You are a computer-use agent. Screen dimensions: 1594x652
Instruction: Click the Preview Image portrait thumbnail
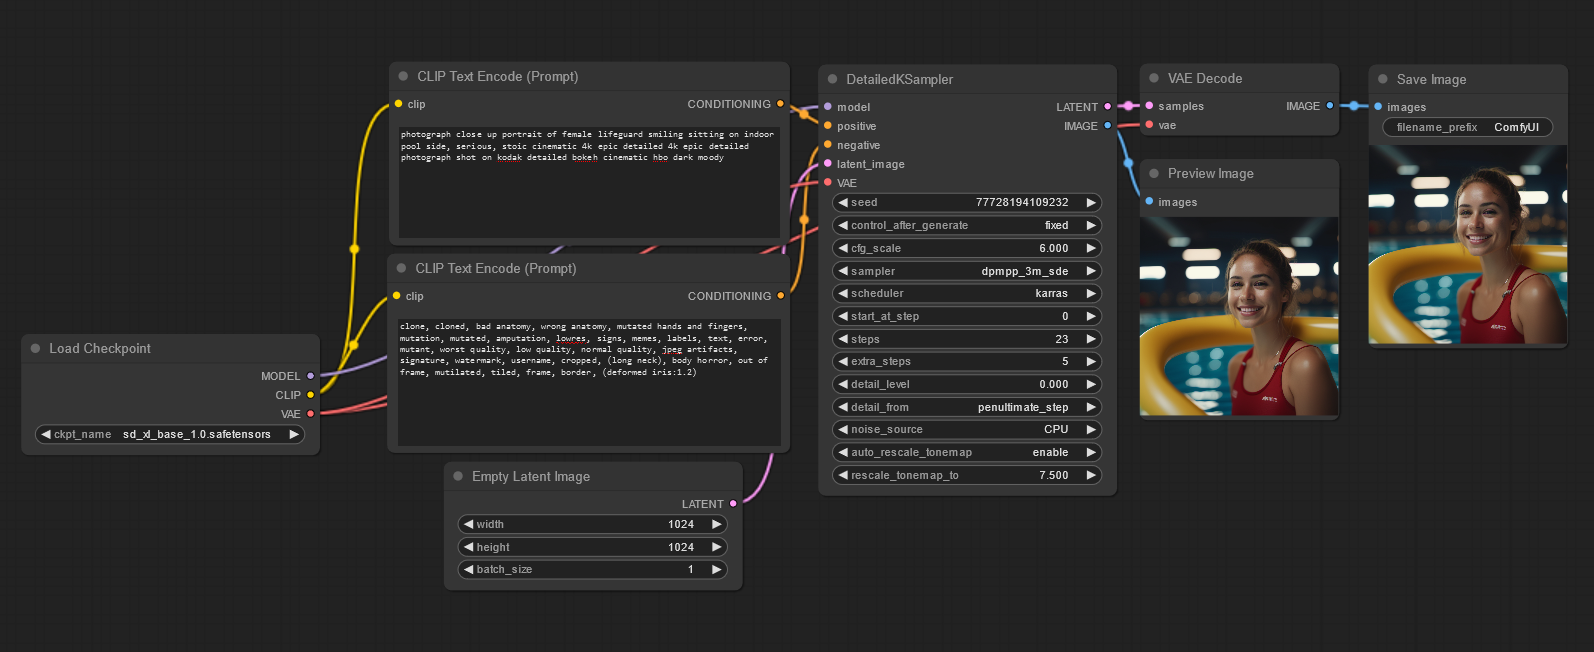1238,316
